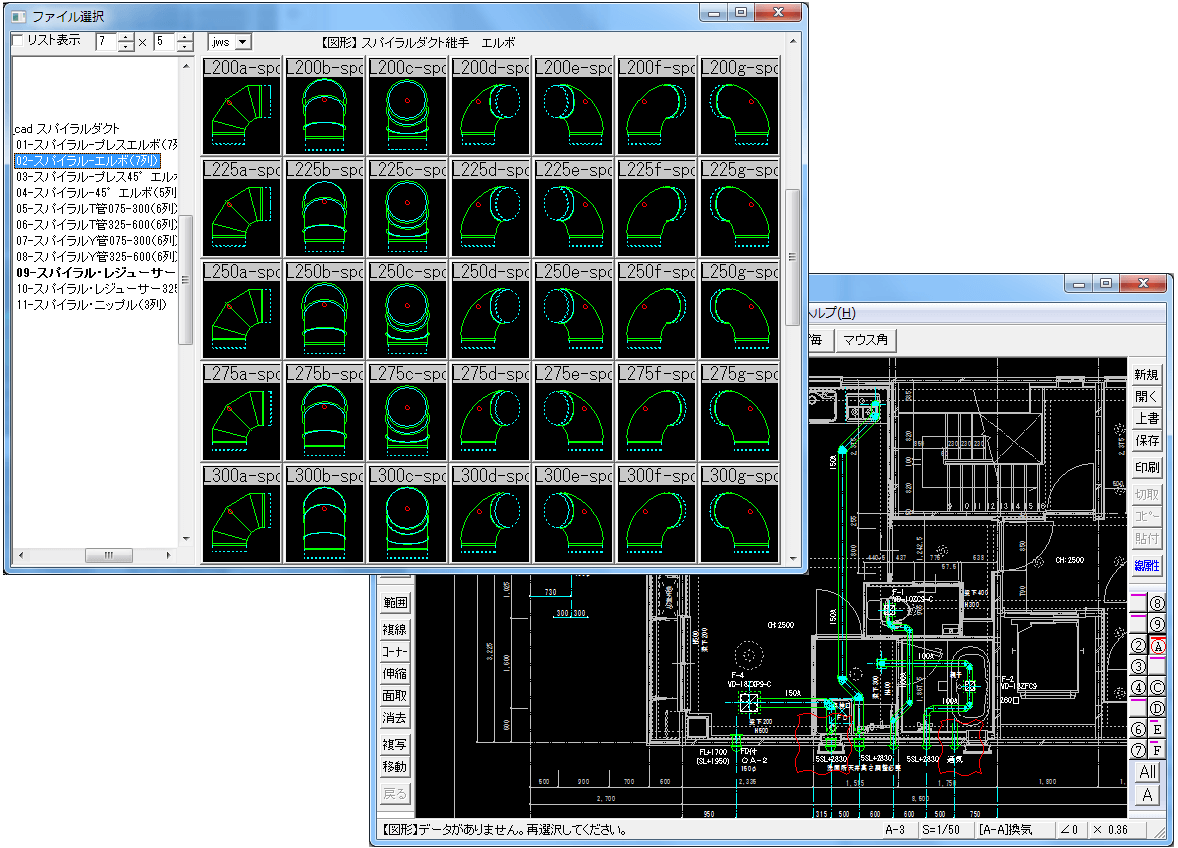Select the 複線 (double line) tool
This screenshot has height=848, width=1178.
coord(395,630)
